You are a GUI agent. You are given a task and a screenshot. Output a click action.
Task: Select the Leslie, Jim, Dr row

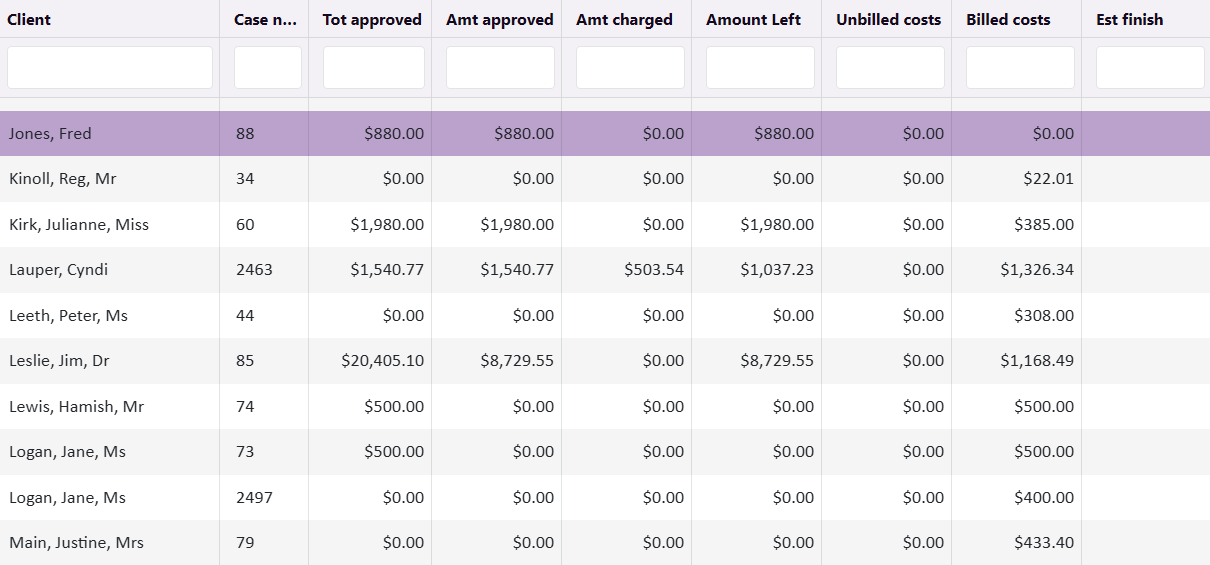tap(59, 361)
